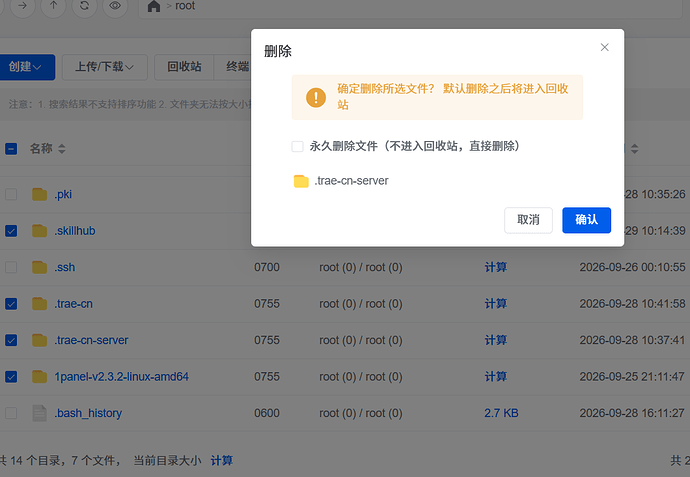Open the 上传/下载 dropdown
The width and height of the screenshot is (690, 477).
104,67
